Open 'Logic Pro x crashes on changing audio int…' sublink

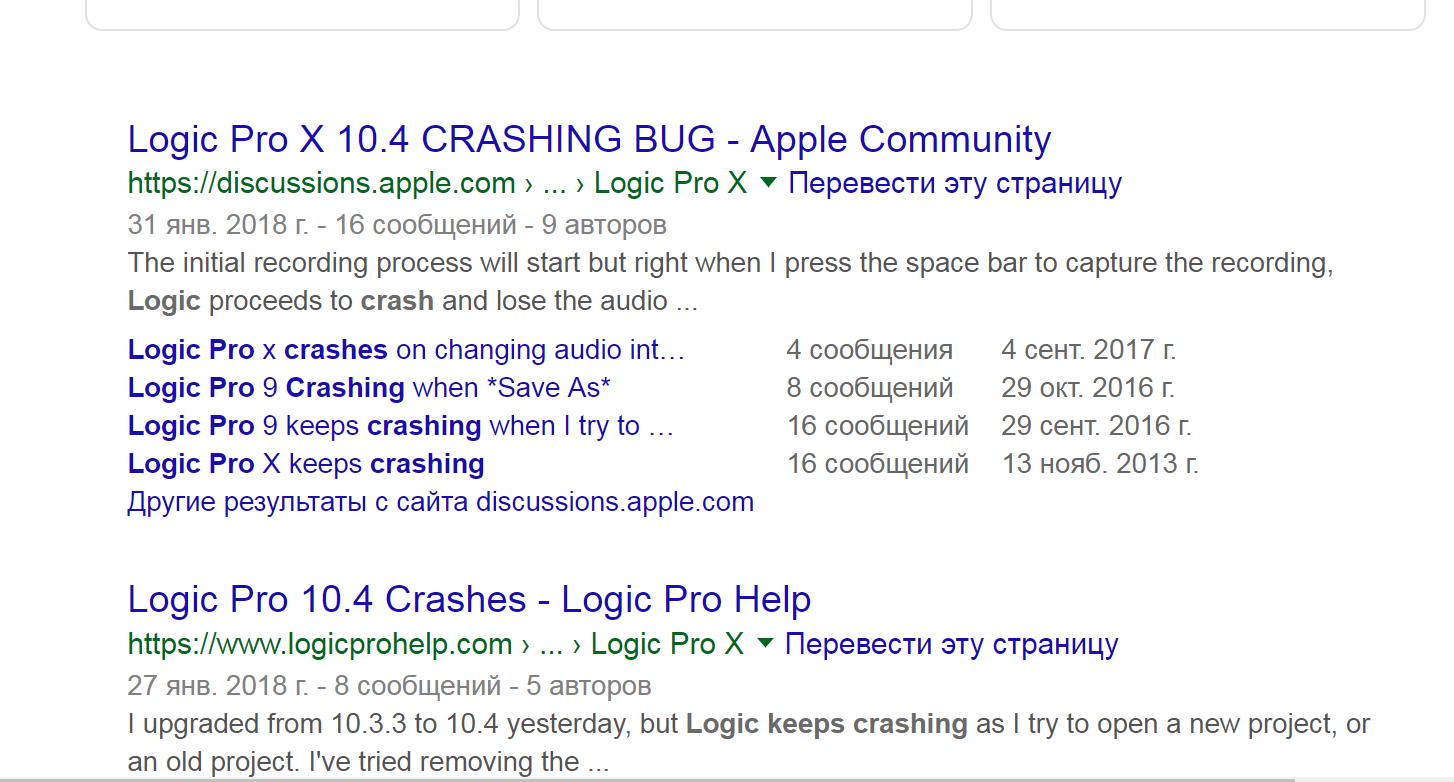(x=406, y=350)
